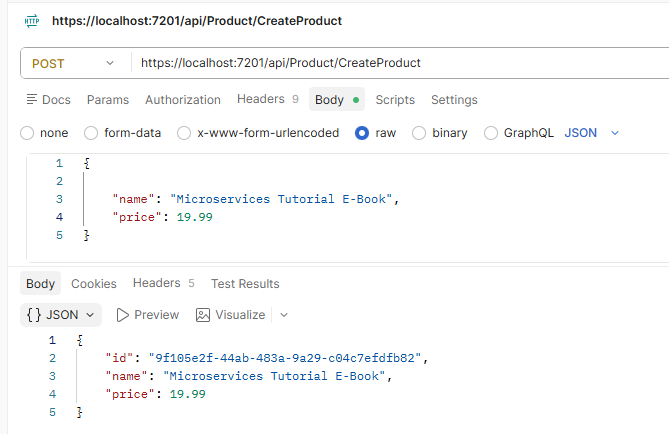Open the Docs panel

coord(49,99)
